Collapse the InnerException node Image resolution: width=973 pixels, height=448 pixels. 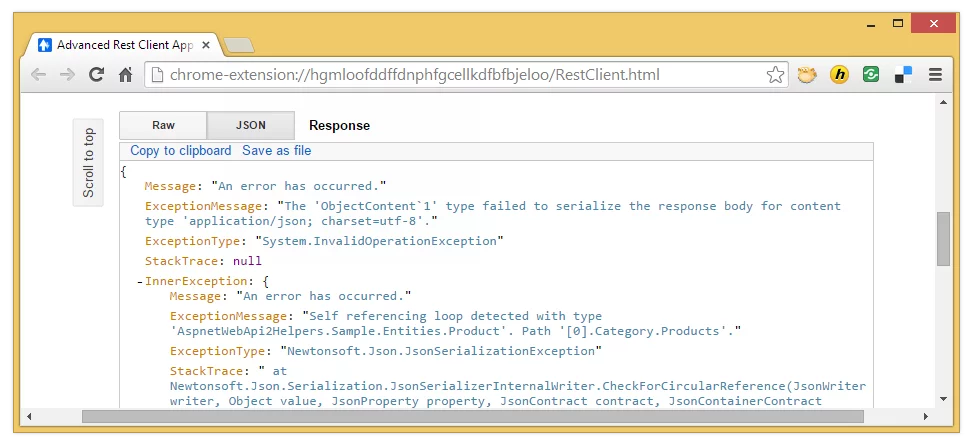point(140,282)
